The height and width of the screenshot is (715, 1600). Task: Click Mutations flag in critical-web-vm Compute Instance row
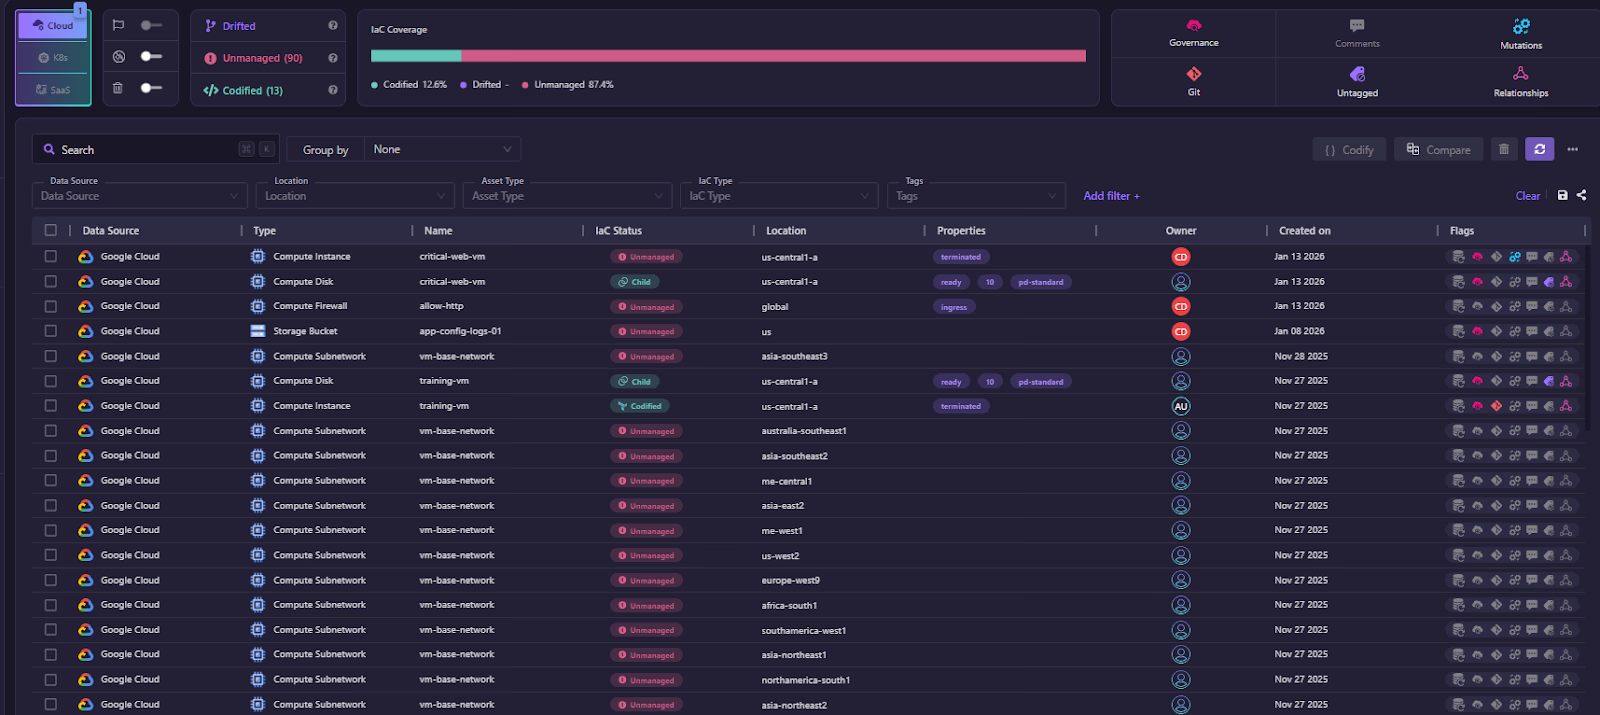point(1514,257)
